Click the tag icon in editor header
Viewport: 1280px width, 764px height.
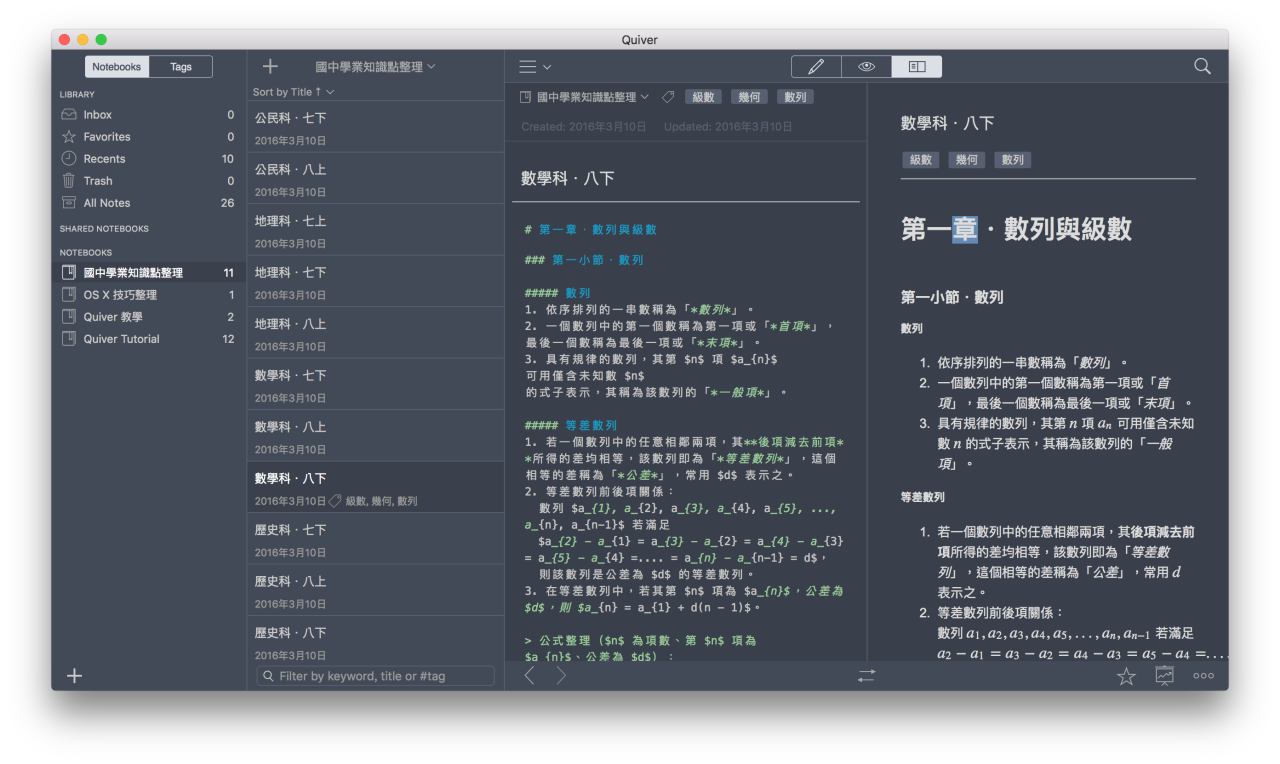tap(668, 97)
